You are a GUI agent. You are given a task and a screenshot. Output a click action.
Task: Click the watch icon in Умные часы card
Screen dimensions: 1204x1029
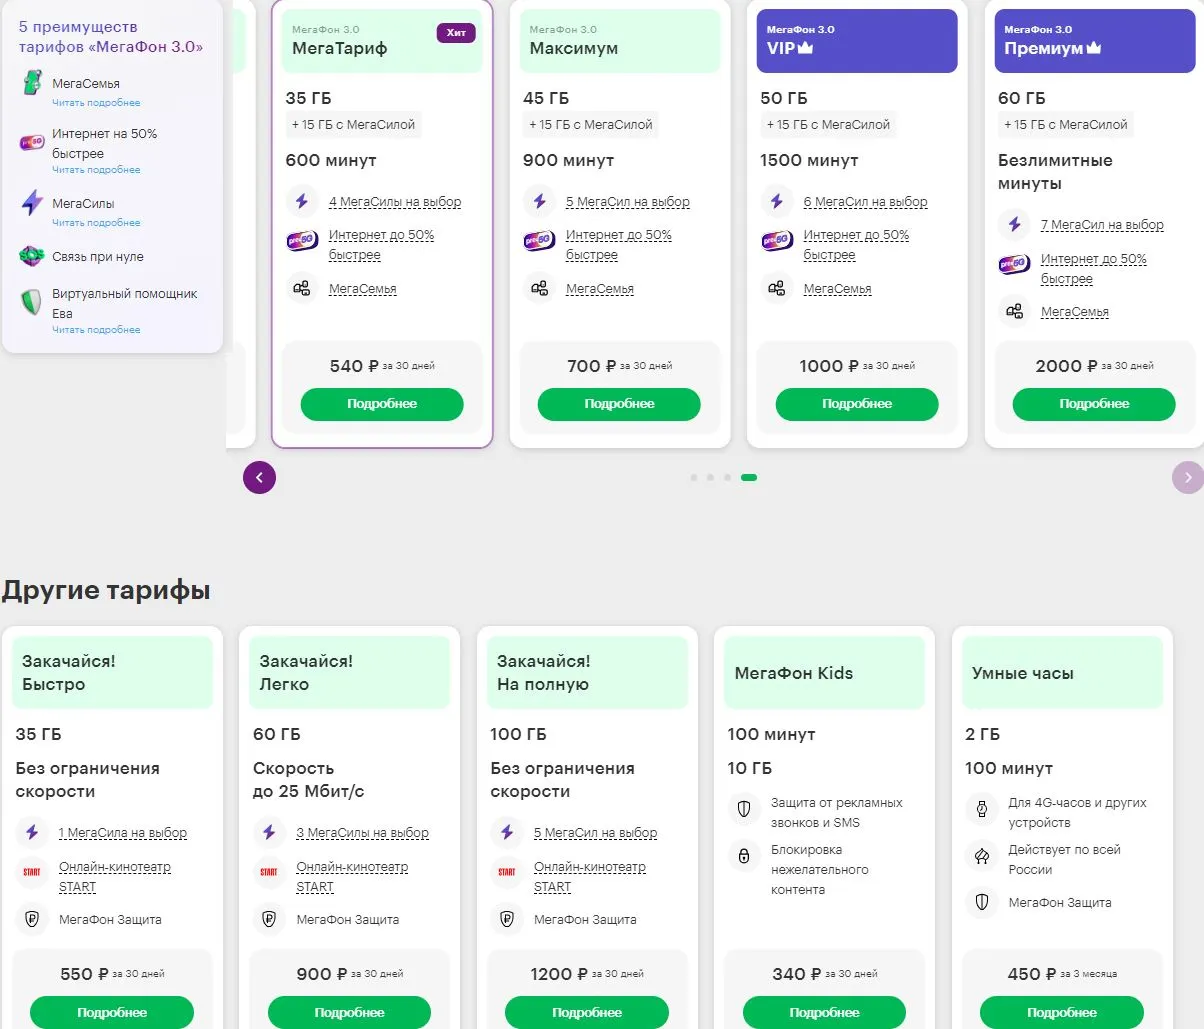coord(982,808)
